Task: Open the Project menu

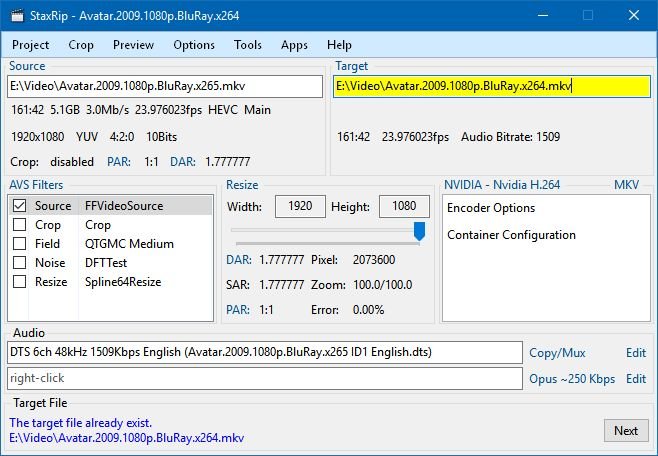Action: pos(31,45)
